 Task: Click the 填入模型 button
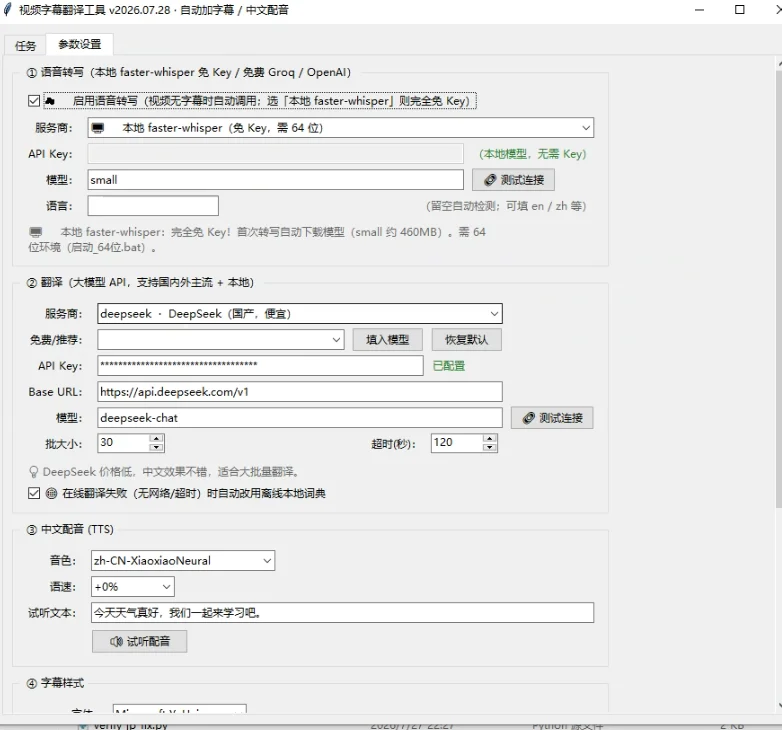[x=388, y=340]
